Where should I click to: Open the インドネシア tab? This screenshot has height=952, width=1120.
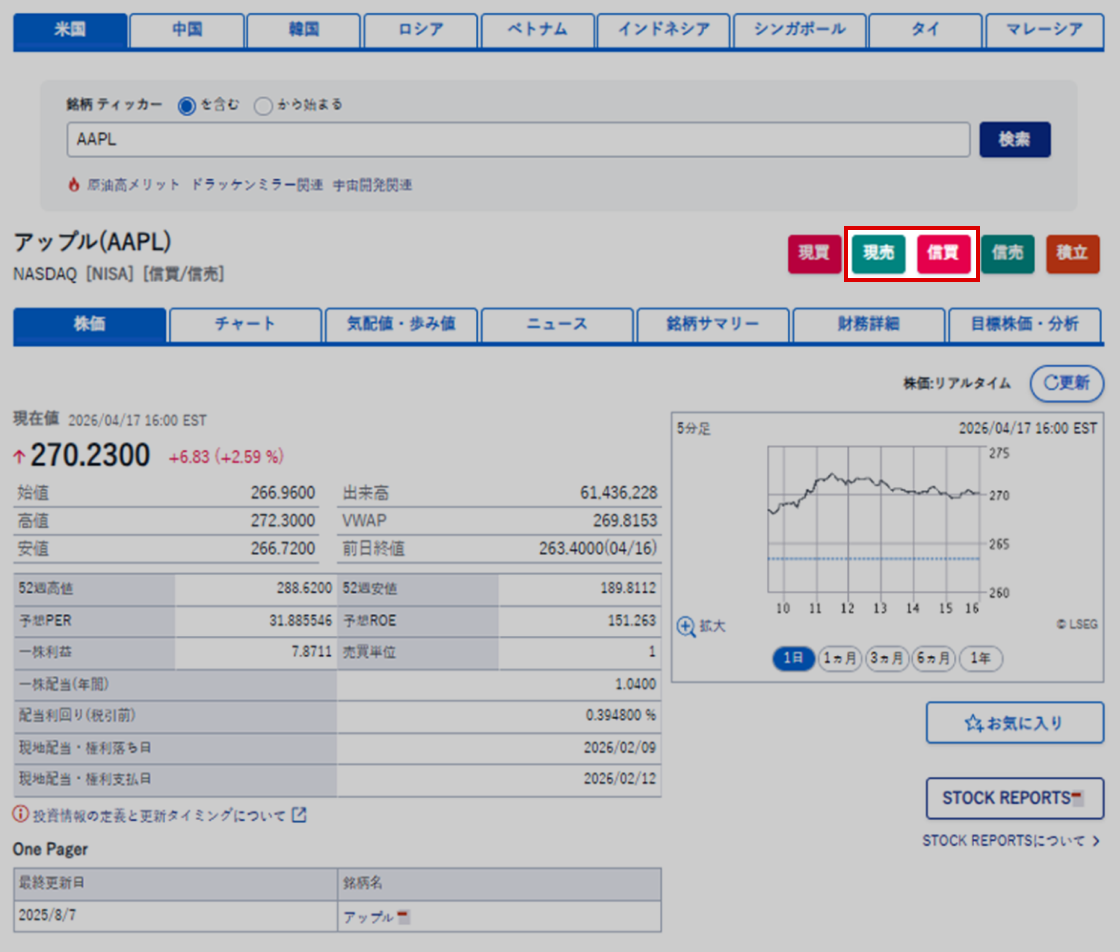(x=664, y=30)
